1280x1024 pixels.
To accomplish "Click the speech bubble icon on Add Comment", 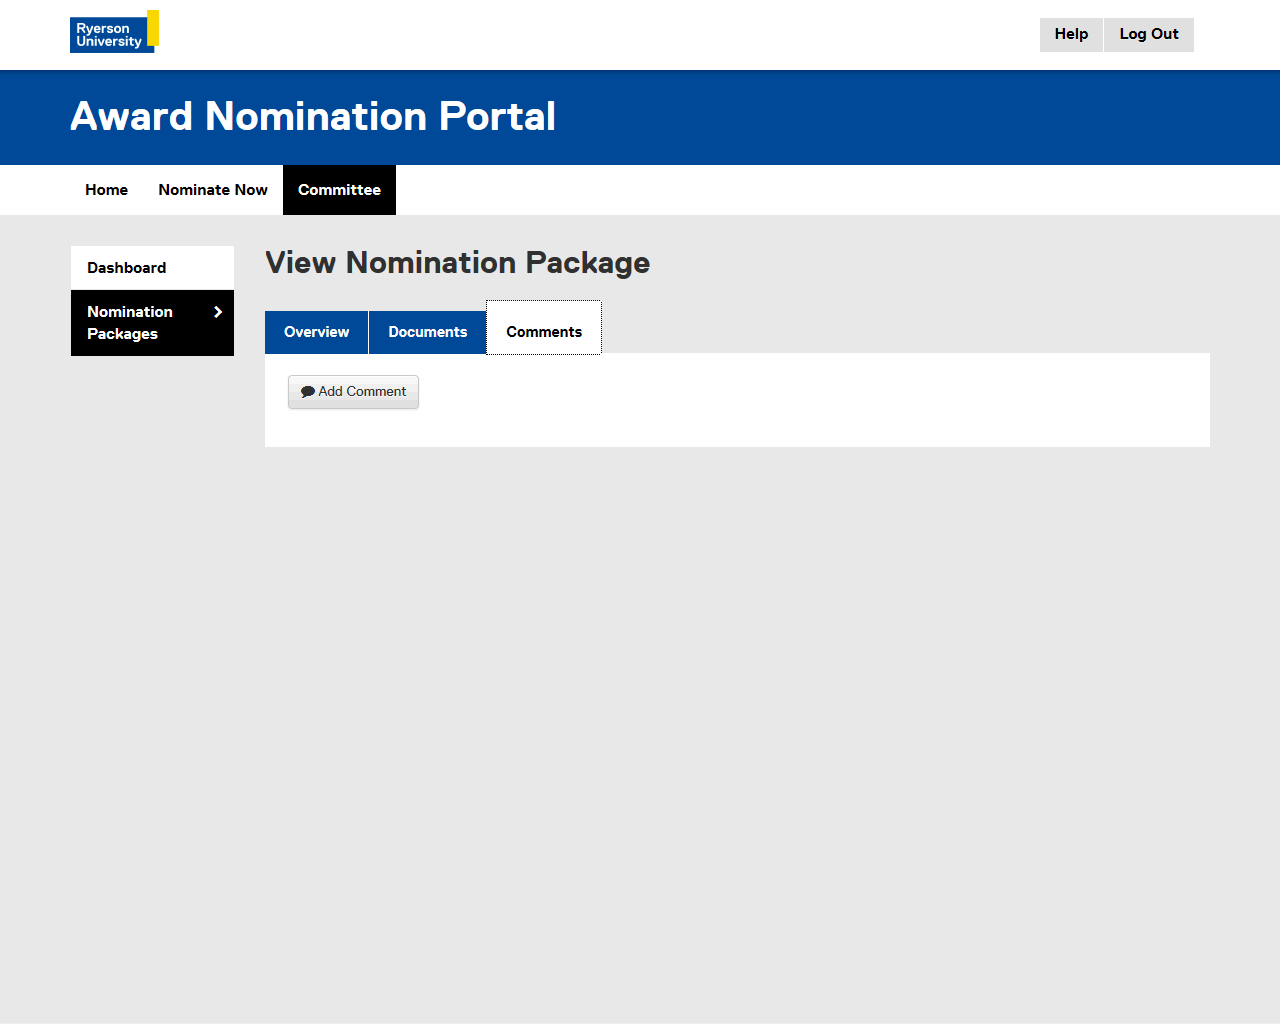I will click(x=308, y=392).
